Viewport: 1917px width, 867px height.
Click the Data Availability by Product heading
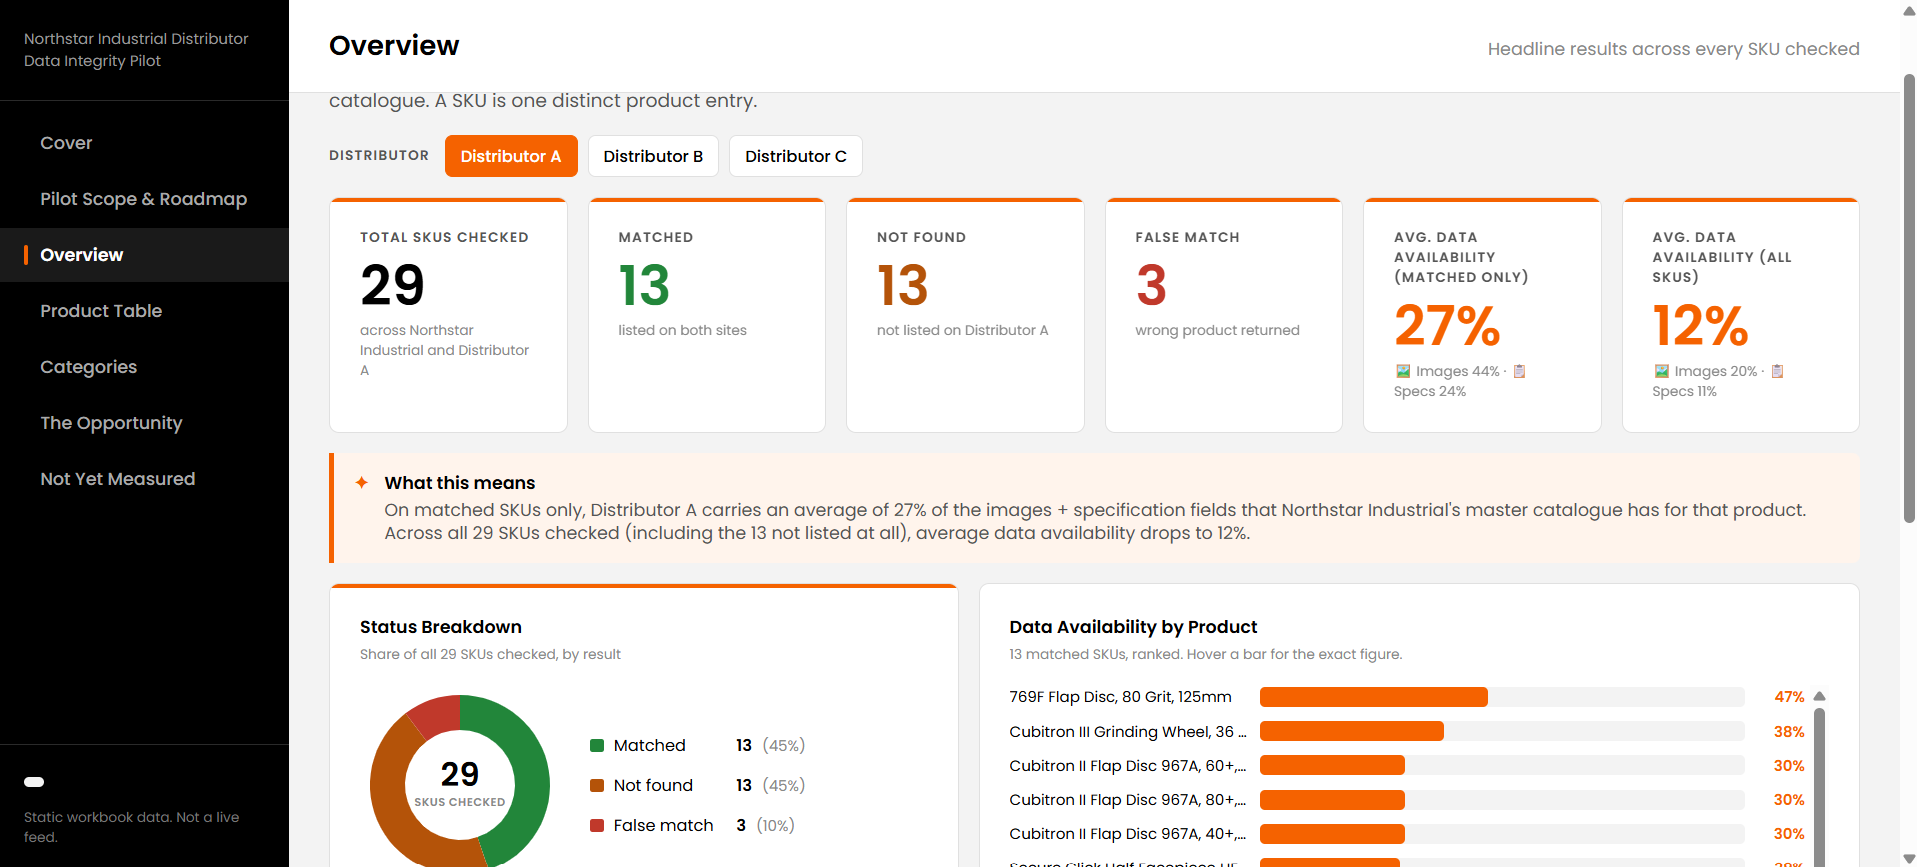coord(1133,627)
